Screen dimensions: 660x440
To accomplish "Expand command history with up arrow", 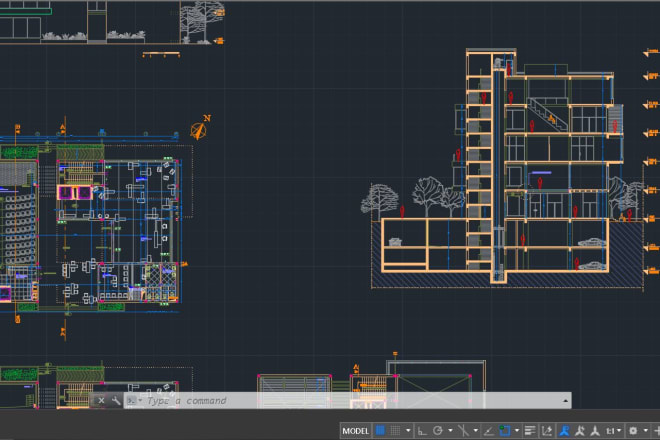I will click(x=566, y=401).
